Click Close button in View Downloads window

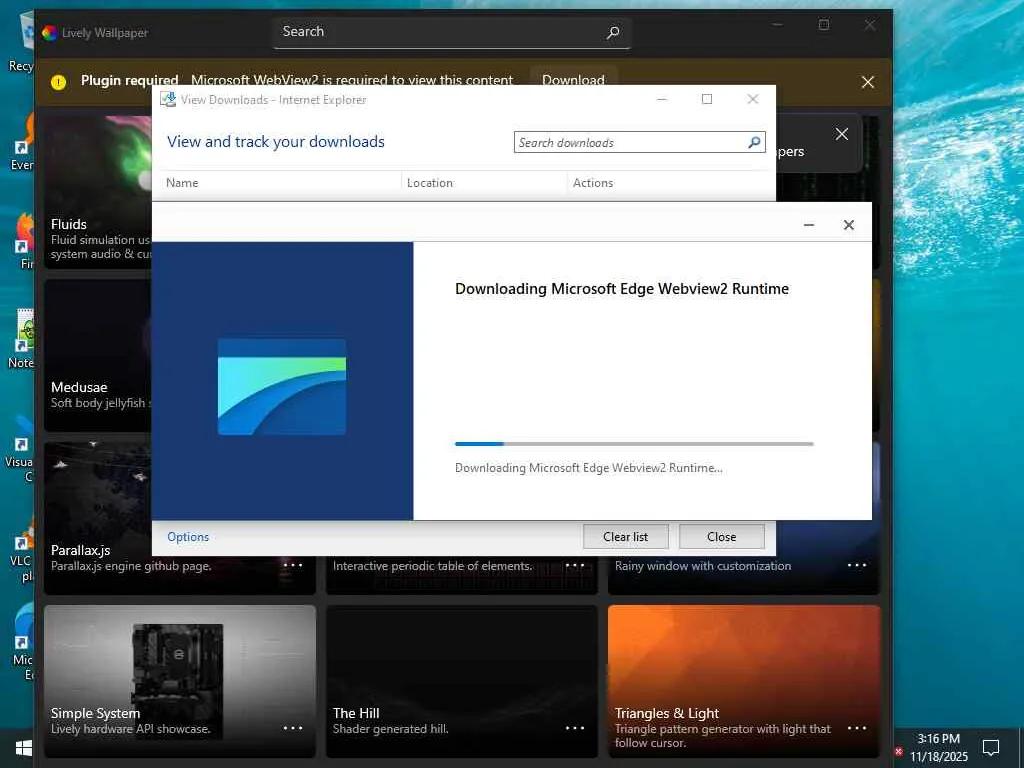pyautogui.click(x=722, y=537)
